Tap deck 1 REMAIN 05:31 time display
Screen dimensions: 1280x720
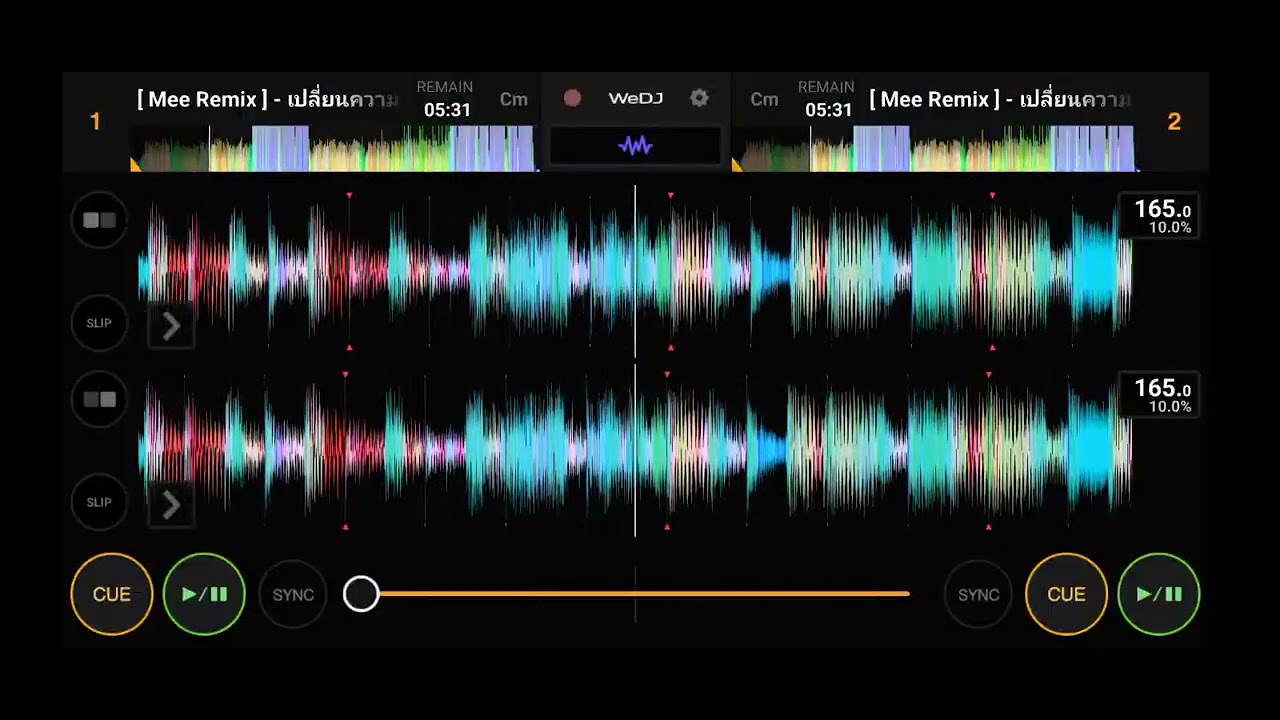click(446, 99)
